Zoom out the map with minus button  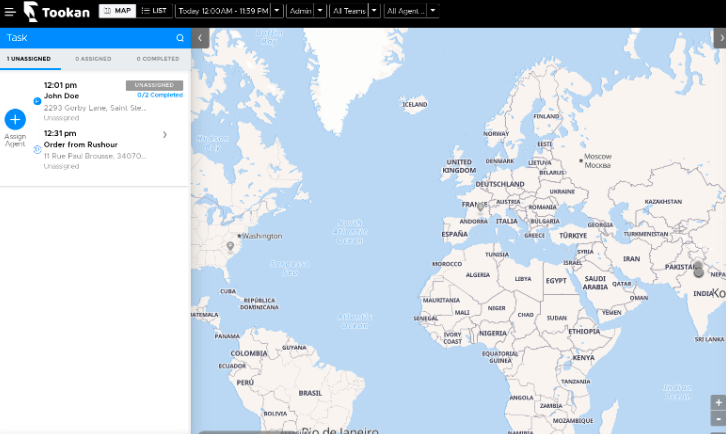[718, 419]
